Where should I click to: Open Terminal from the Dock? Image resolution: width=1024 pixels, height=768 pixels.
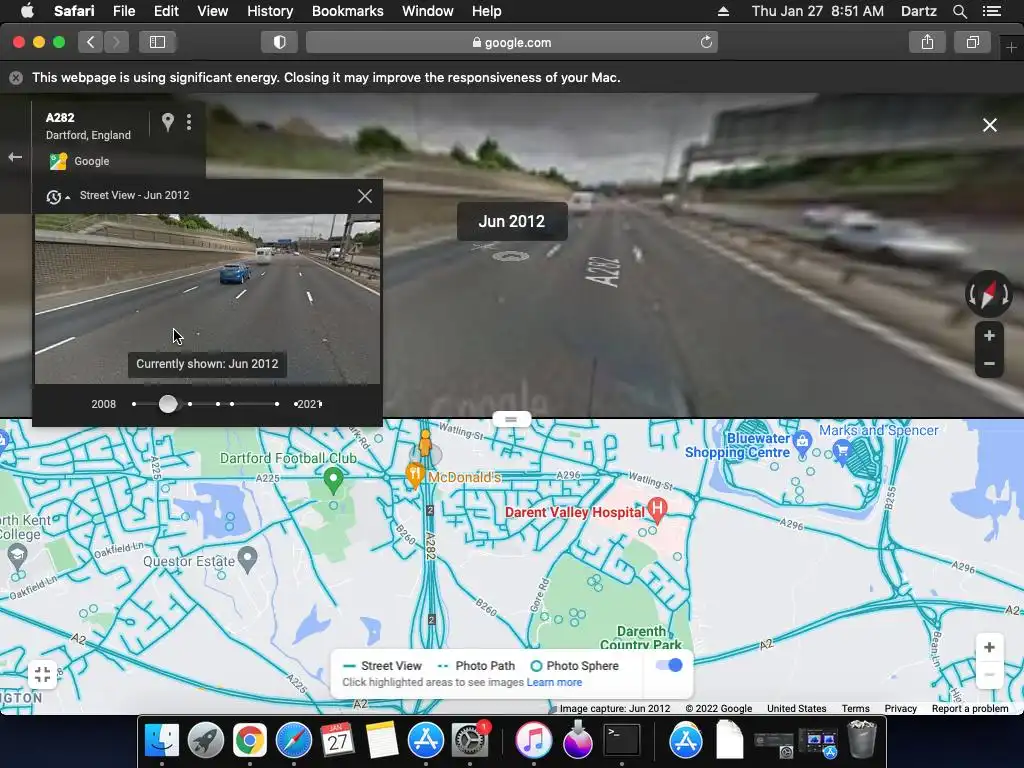point(621,741)
